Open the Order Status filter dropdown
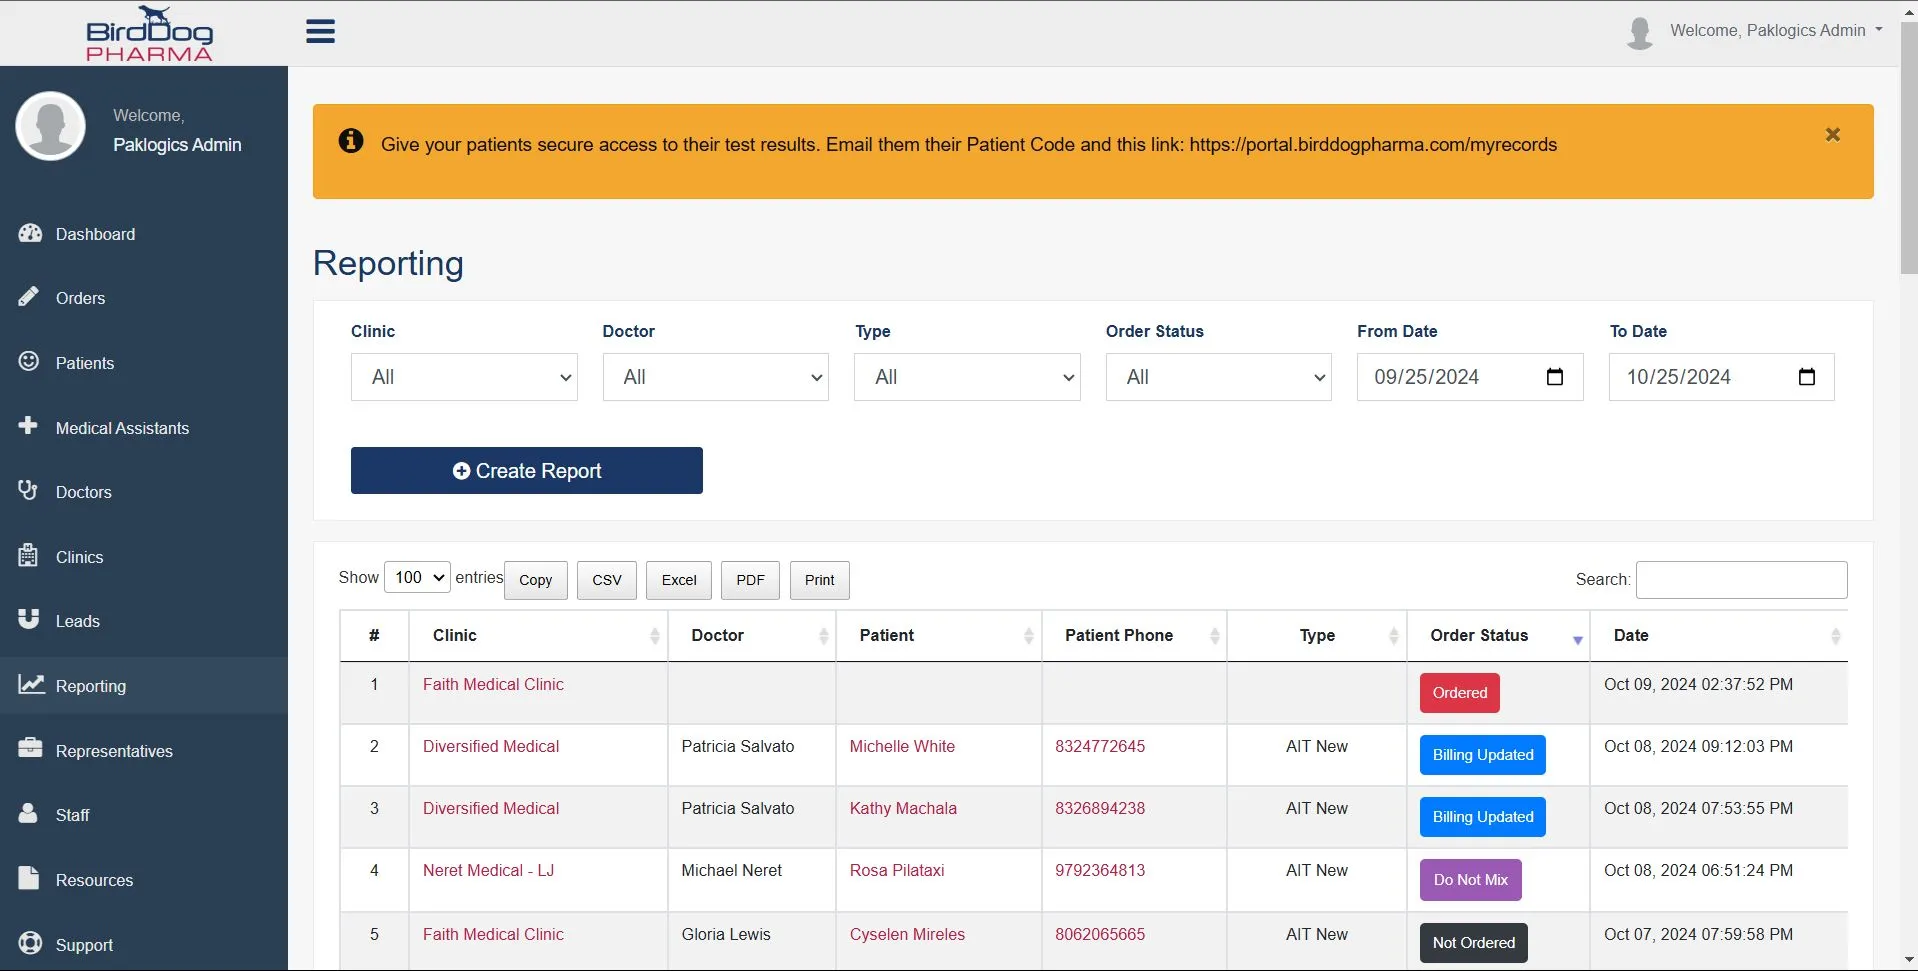Image resolution: width=1918 pixels, height=971 pixels. pos(1218,377)
